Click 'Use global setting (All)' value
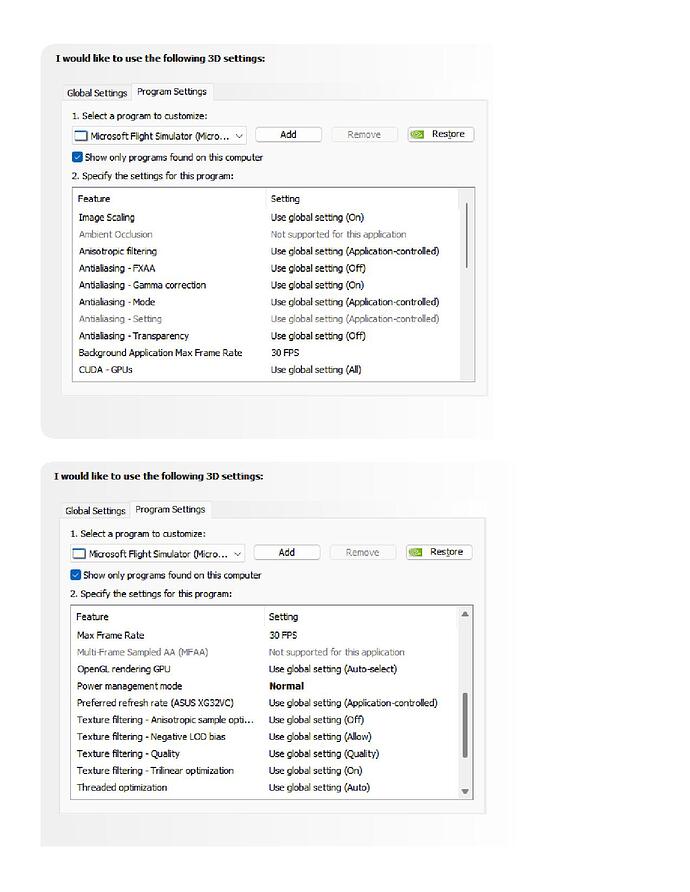The image size is (690, 892). pos(316,370)
